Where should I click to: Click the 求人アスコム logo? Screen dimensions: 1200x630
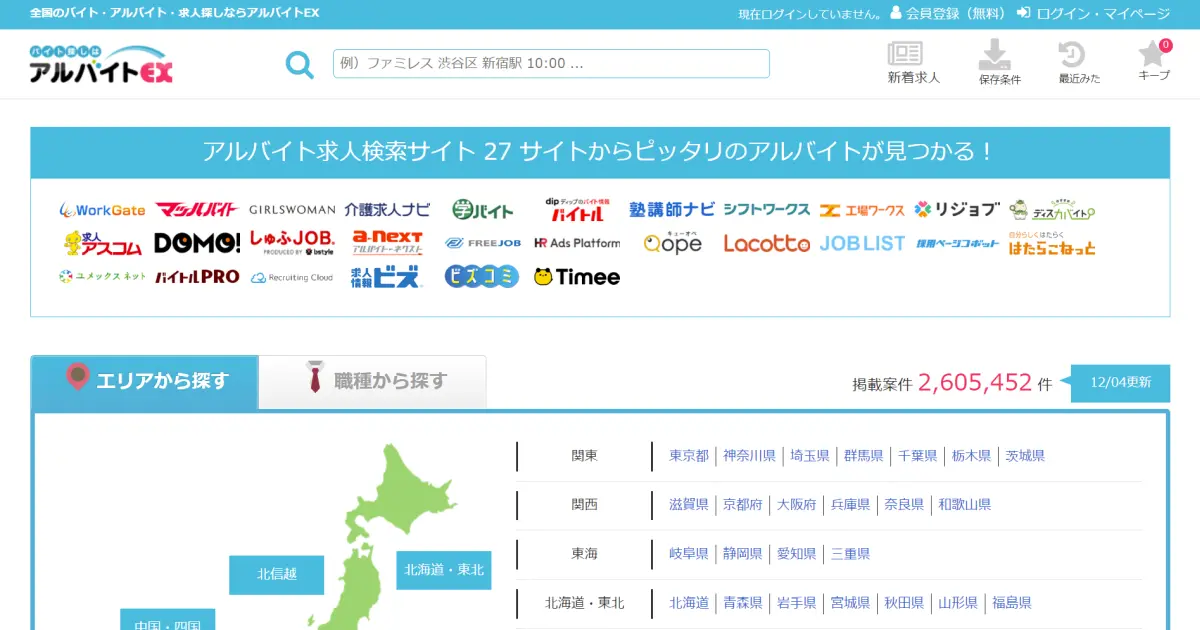(102, 243)
